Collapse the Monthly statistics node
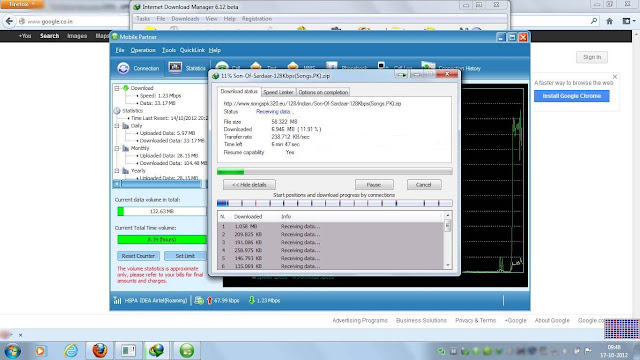The height and width of the screenshot is (360, 640). coord(117,148)
